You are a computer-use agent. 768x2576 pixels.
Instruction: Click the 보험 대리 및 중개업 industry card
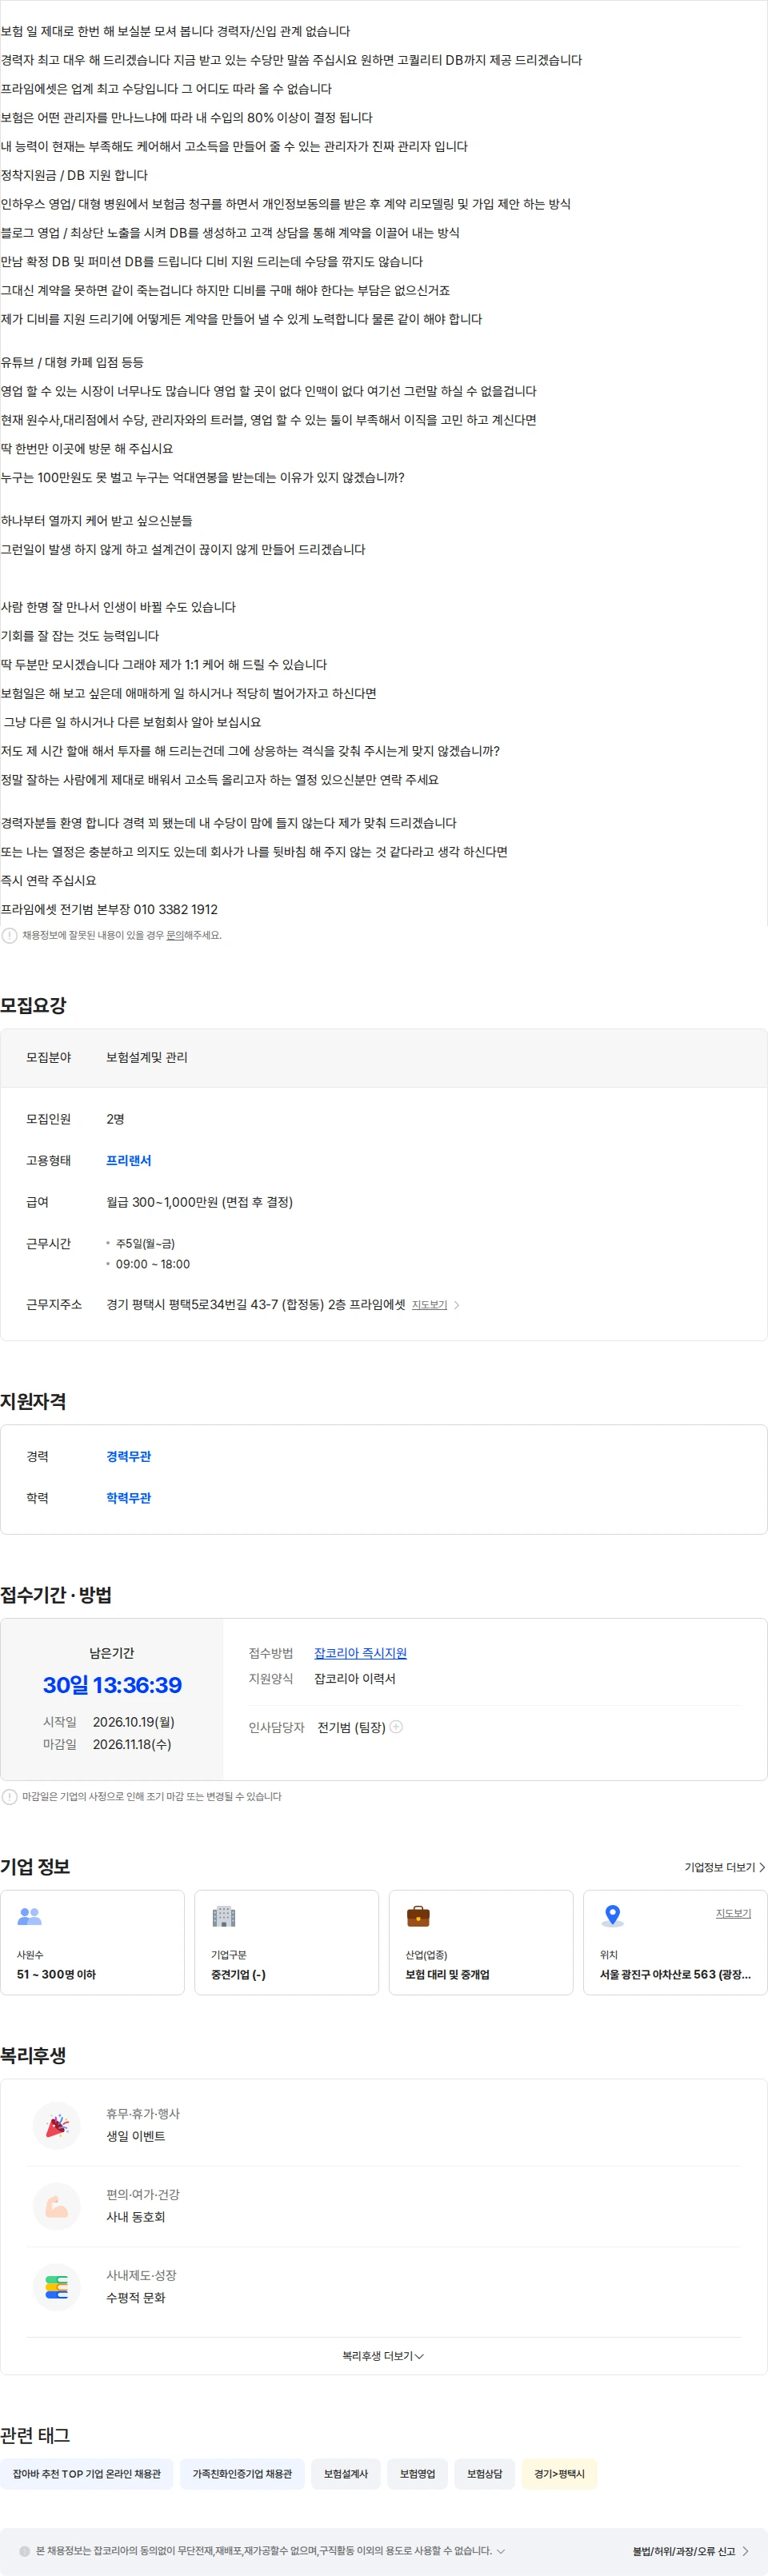[x=481, y=1942]
